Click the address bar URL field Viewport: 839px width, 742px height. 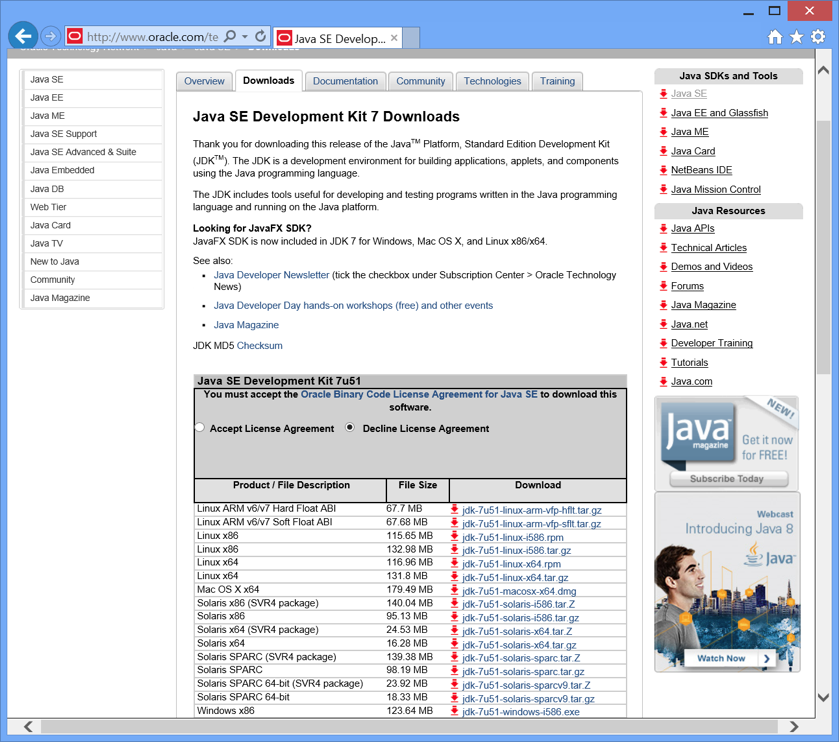[x=152, y=37]
